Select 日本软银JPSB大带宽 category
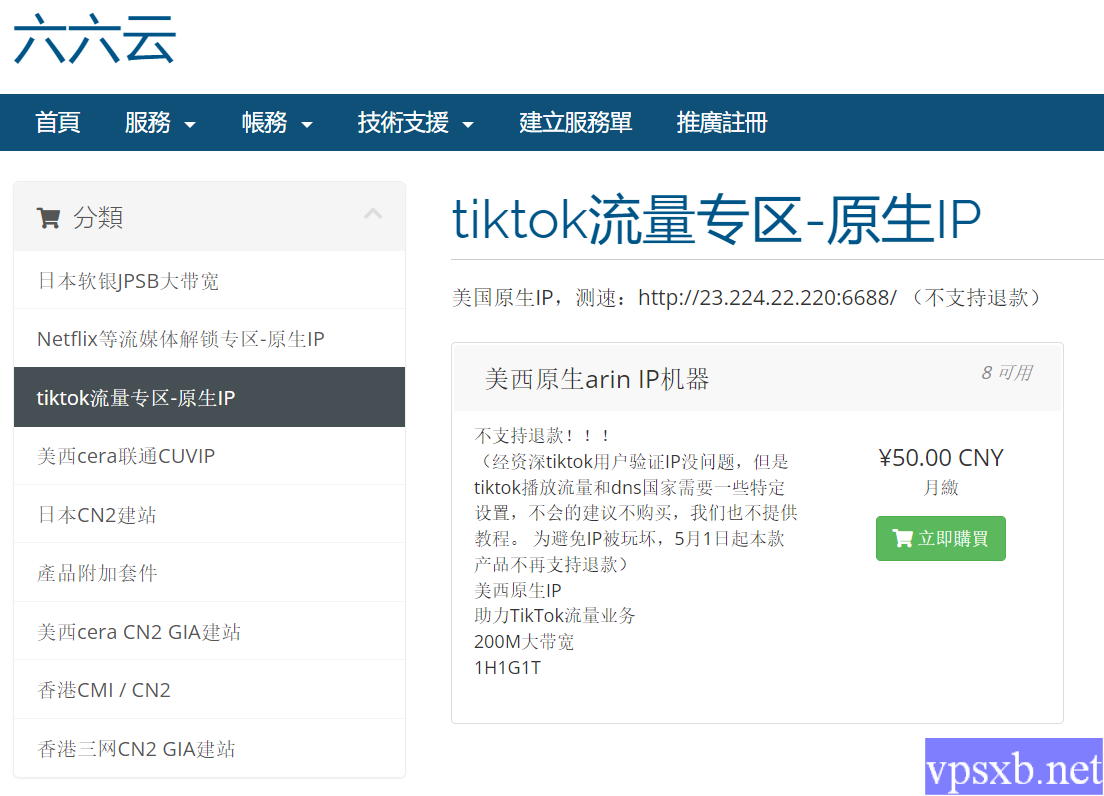 128,281
